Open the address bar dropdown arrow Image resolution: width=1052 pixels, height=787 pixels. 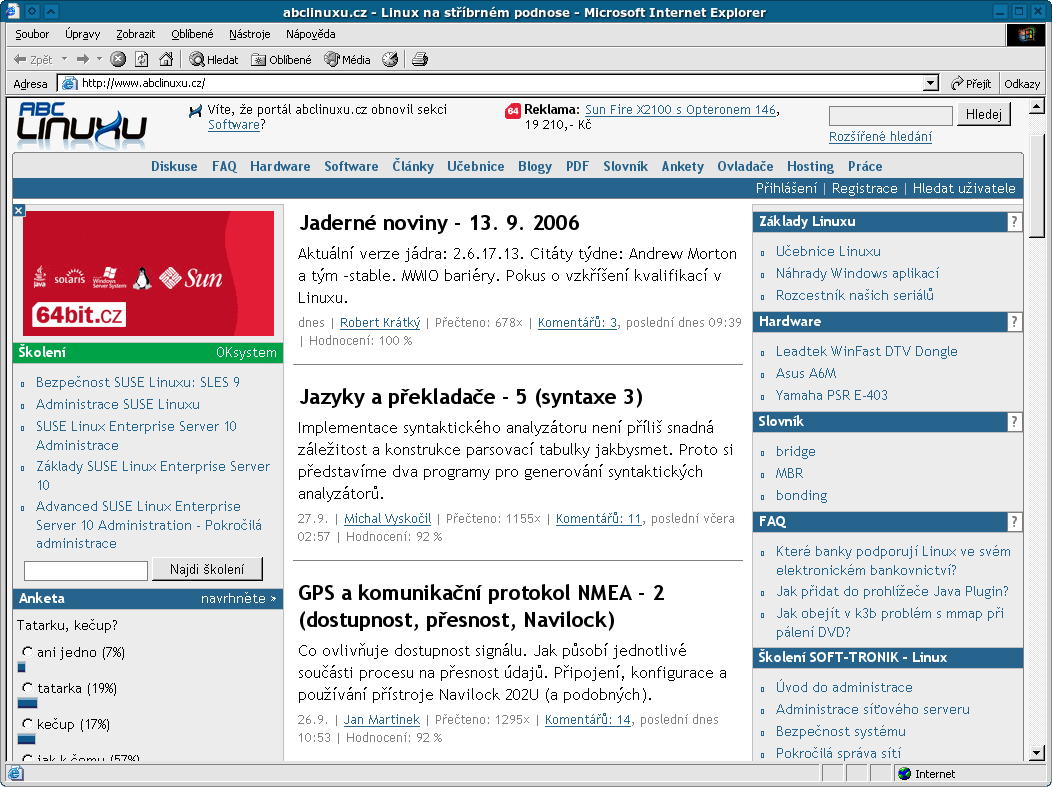pos(931,84)
